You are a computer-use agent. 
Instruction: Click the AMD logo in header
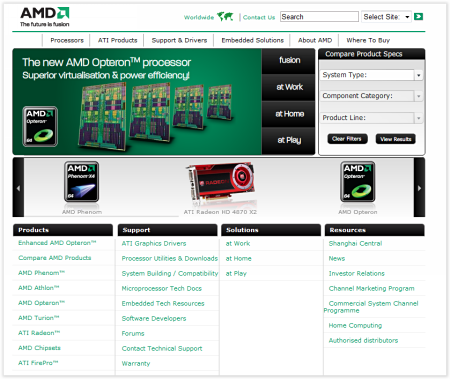45,17
